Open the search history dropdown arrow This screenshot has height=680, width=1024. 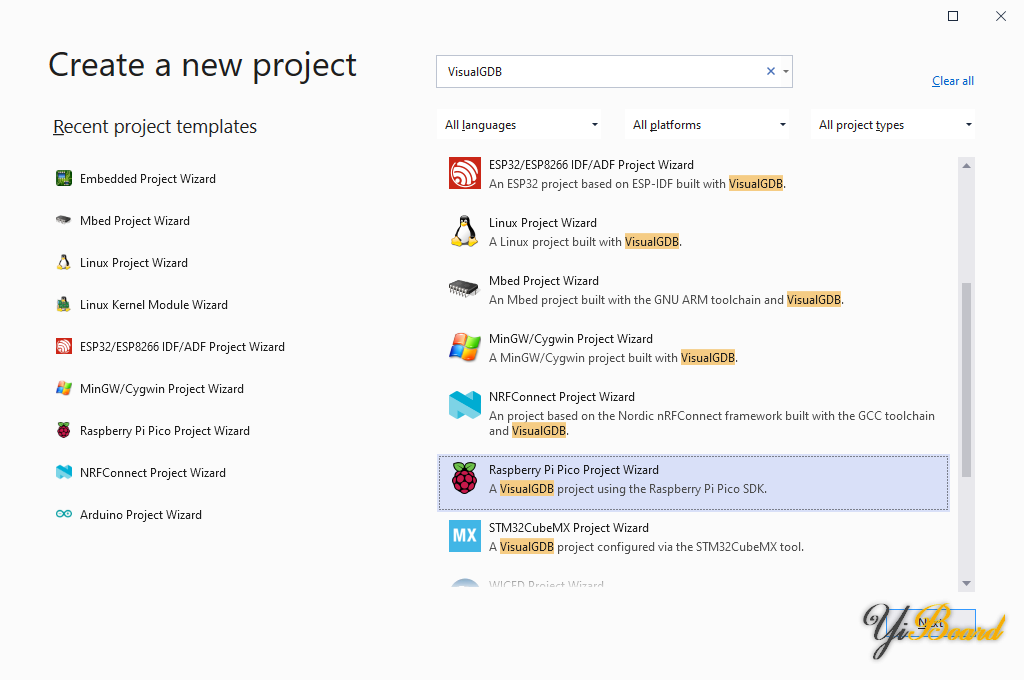tap(786, 71)
